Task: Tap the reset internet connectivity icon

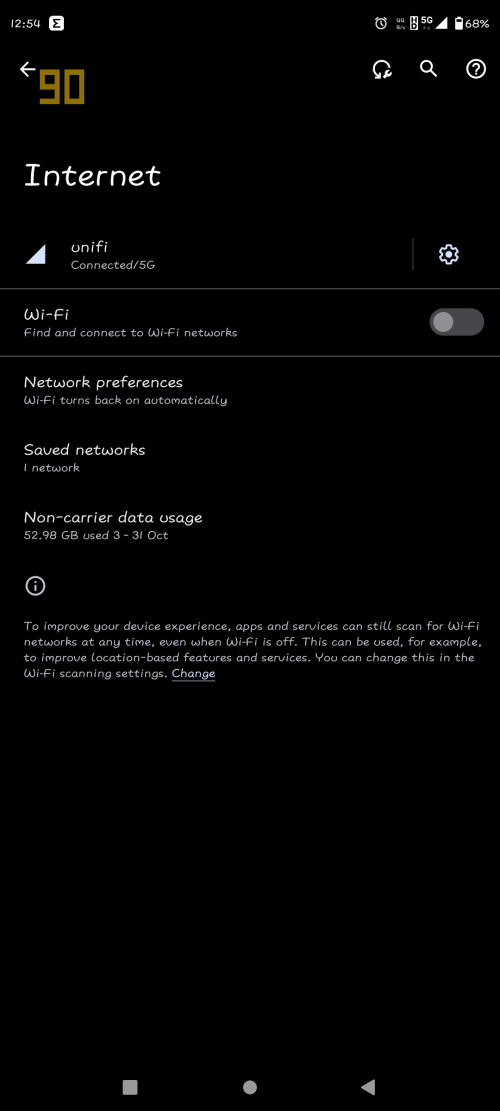Action: (382, 69)
